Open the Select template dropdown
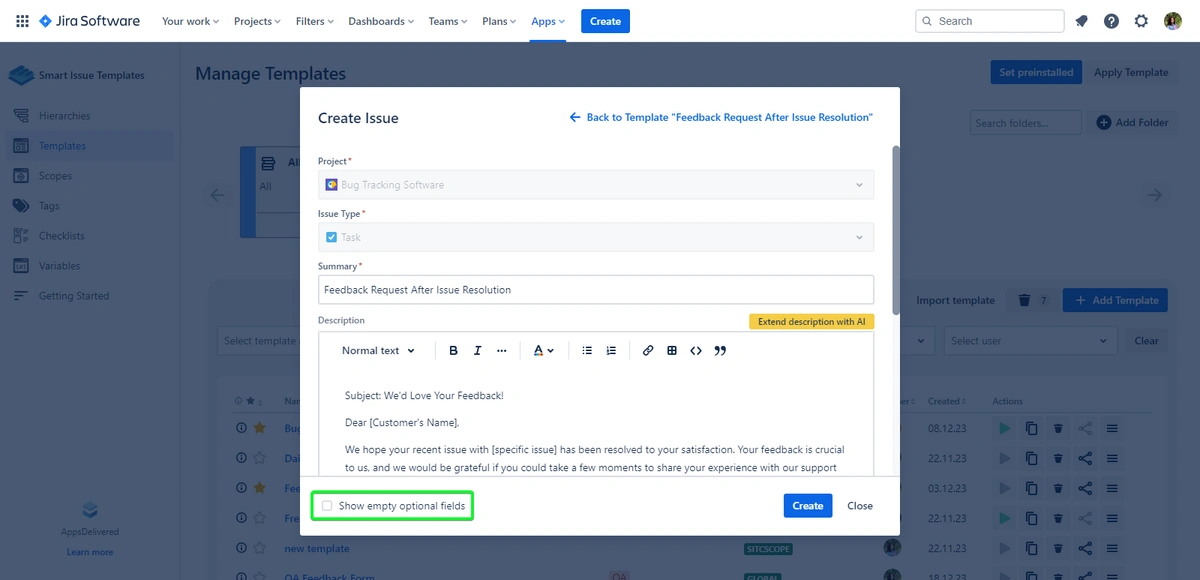The height and width of the screenshot is (580, 1200). point(259,341)
